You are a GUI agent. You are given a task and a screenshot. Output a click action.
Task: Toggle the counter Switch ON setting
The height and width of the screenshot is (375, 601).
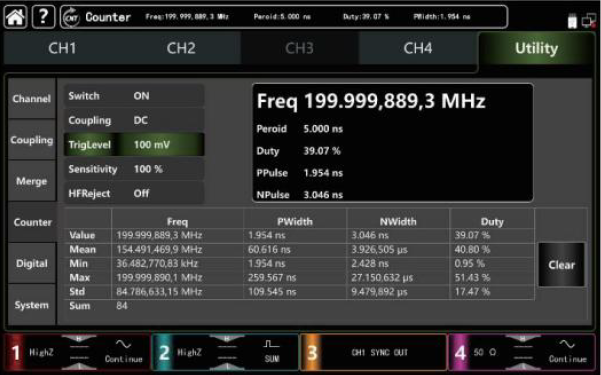click(134, 96)
